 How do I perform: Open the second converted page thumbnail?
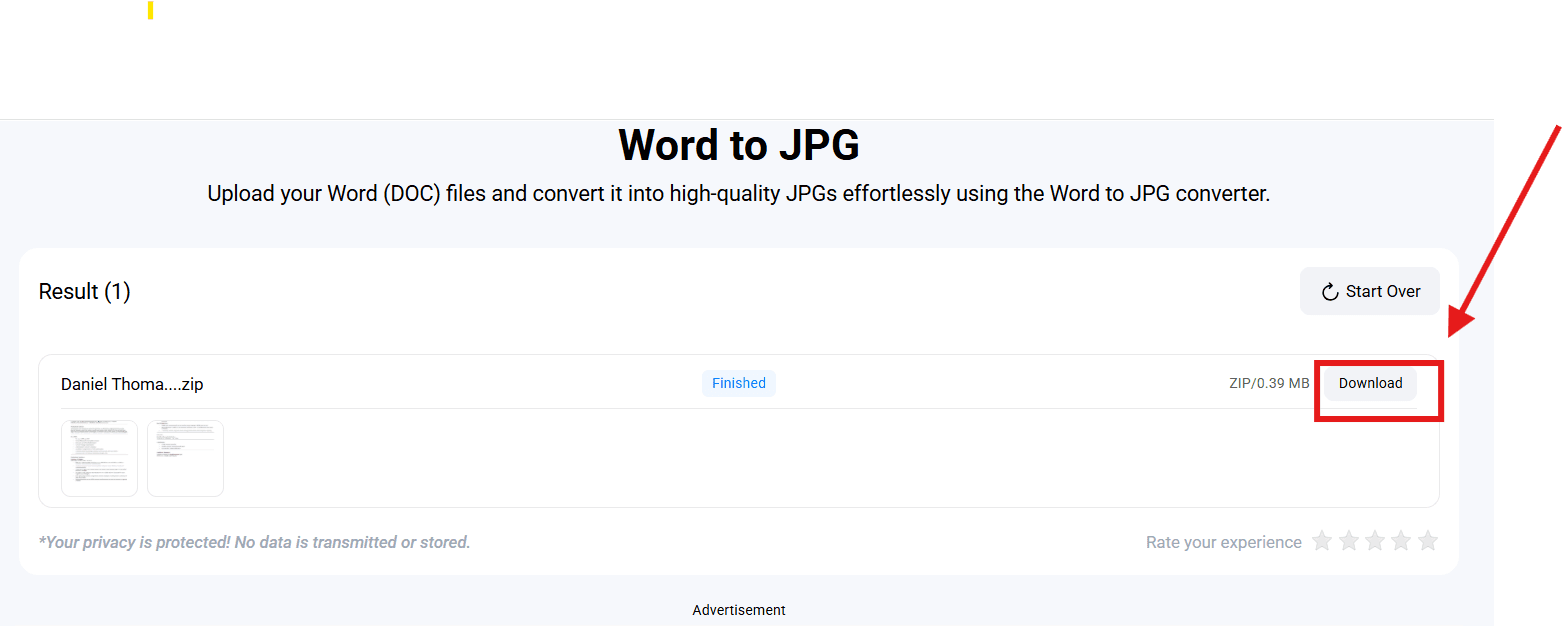click(x=185, y=458)
